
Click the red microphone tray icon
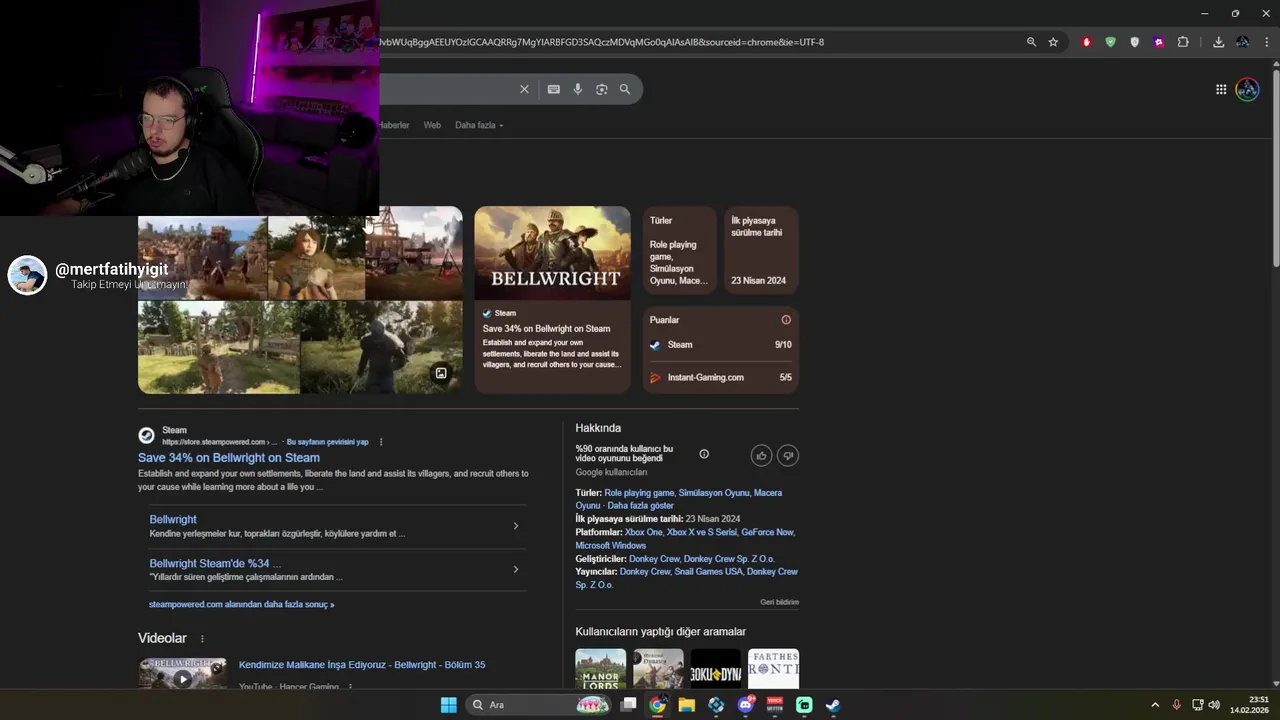[x=1176, y=705]
